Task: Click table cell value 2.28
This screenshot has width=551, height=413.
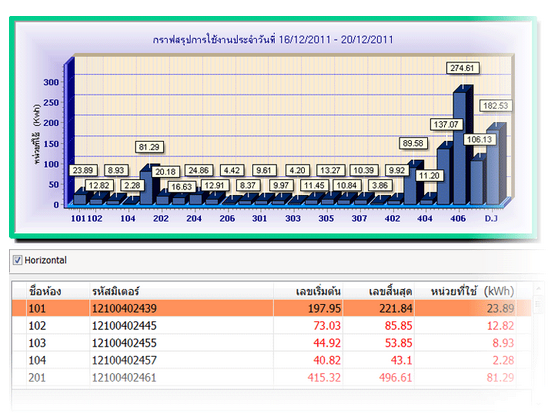Action: click(503, 360)
